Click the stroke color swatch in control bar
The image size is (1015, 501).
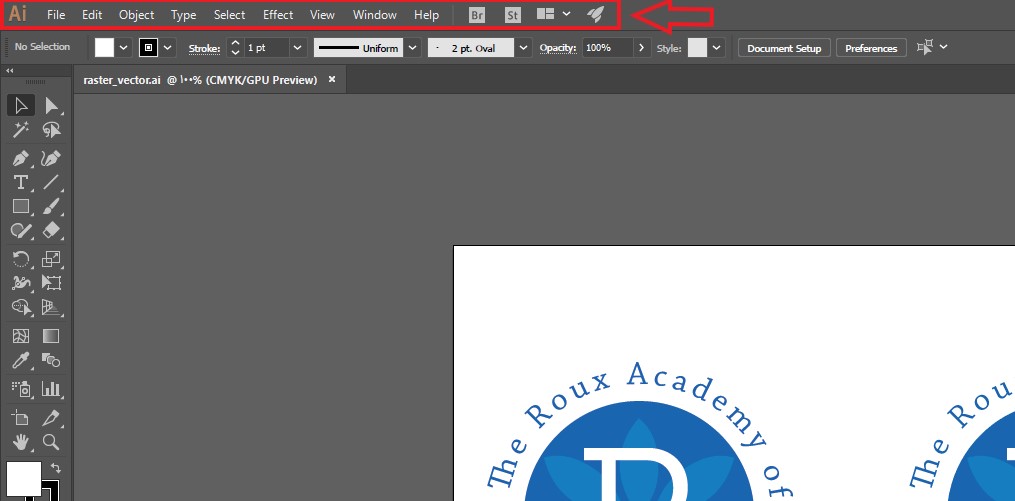point(148,47)
